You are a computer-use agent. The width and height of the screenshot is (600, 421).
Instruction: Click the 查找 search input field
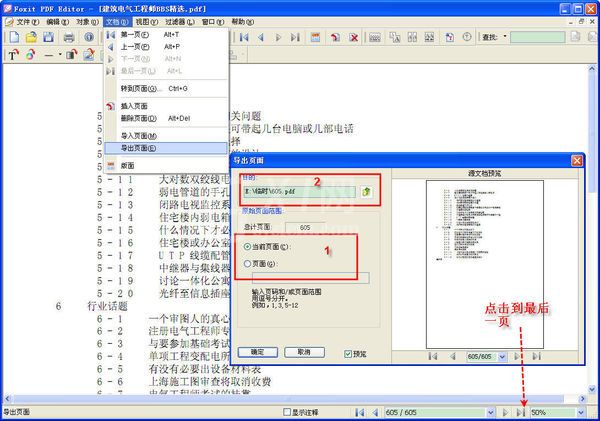pos(538,37)
